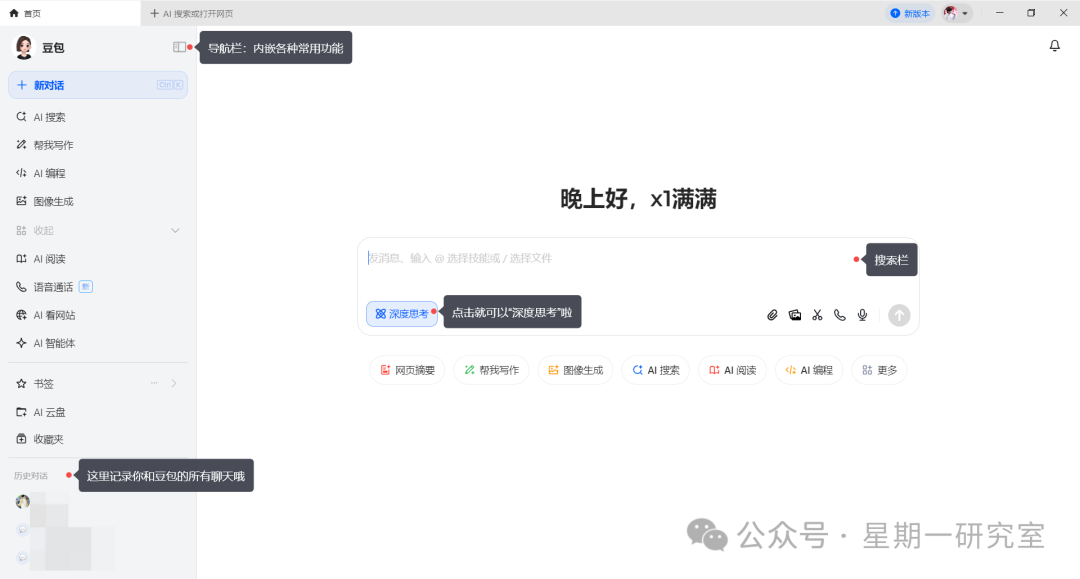Click the 图像生成 shortcut chip

575,370
